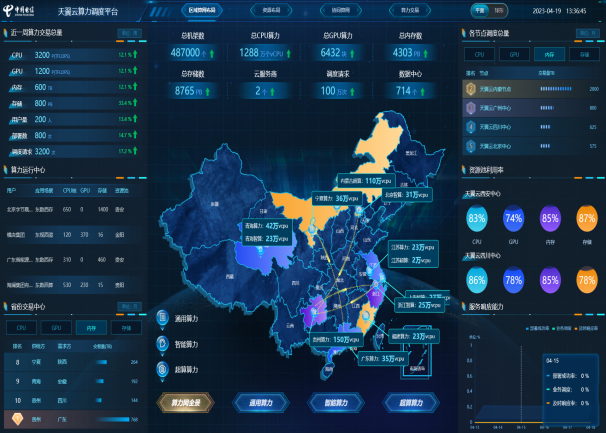
Task: Click the blue rank 5 hexagon badge
Action: 470,146
